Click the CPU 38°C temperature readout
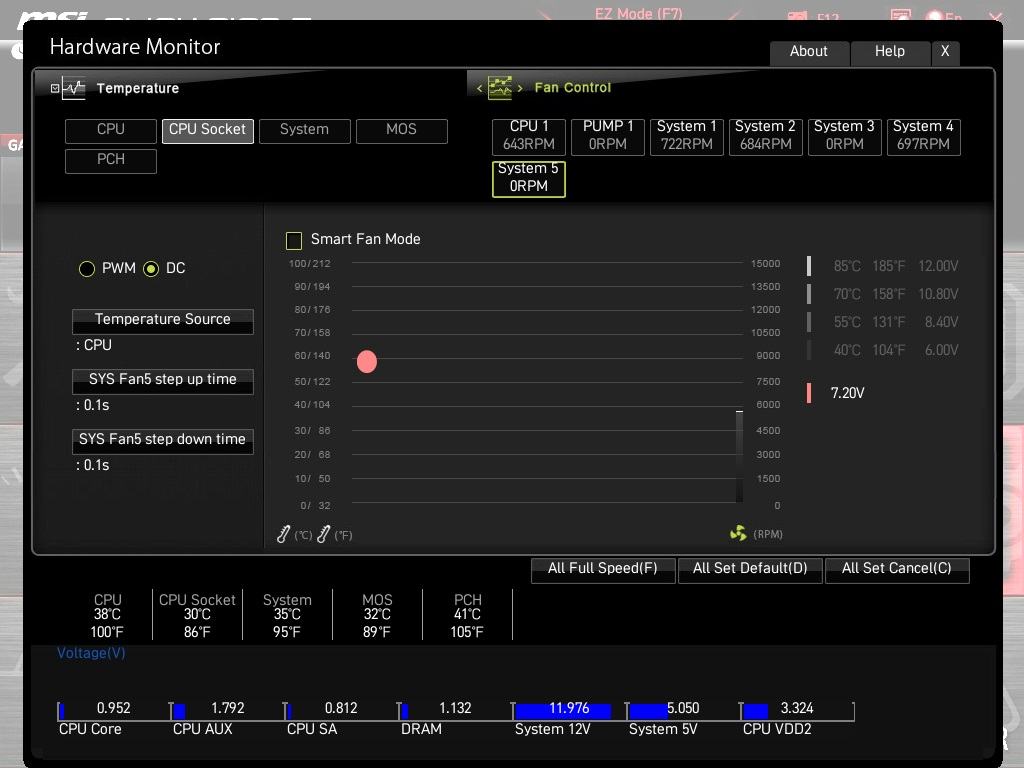 pos(107,615)
